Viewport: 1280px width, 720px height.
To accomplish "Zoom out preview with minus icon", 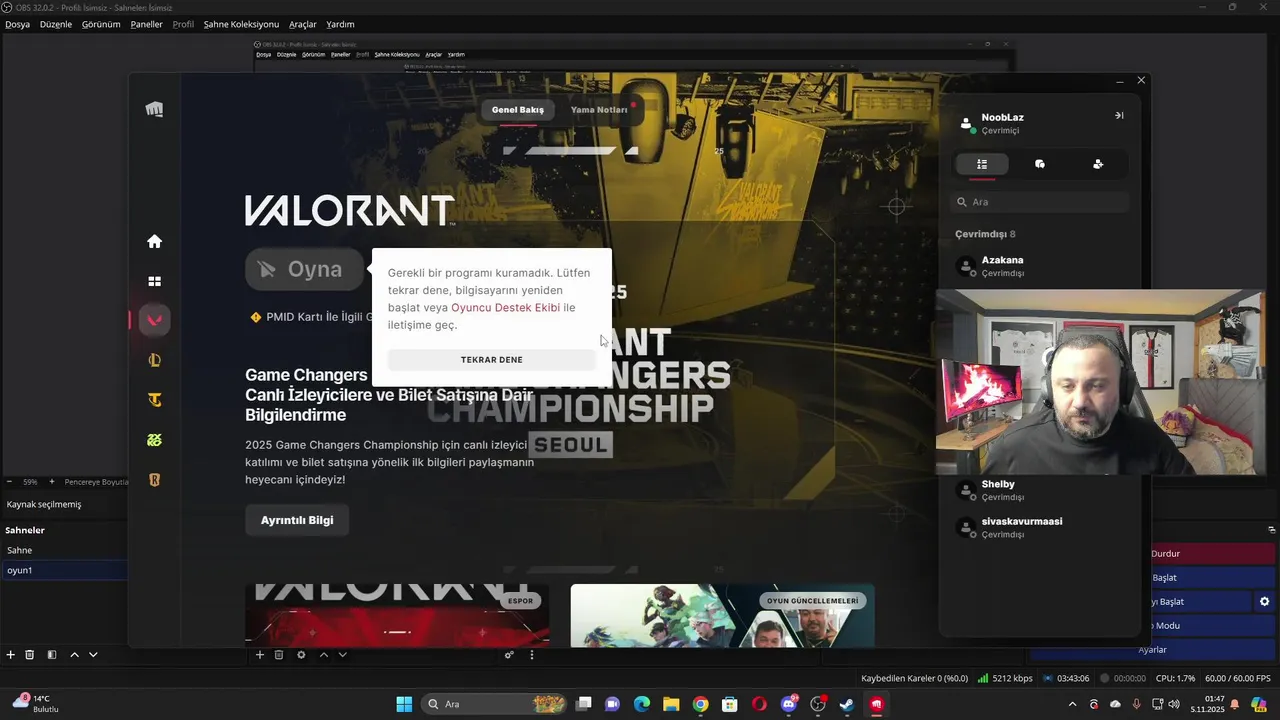I will 11,482.
